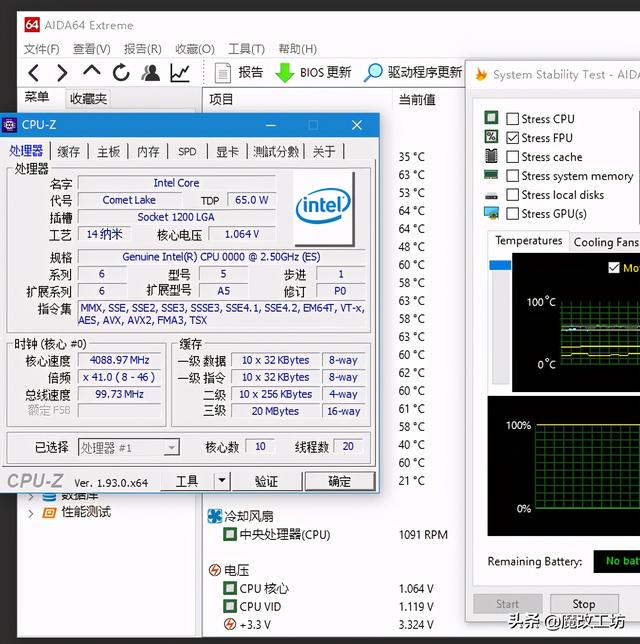Click the Intel logo in CPU-Z
Image resolution: width=640 pixels, height=644 pixels.
coord(324,208)
